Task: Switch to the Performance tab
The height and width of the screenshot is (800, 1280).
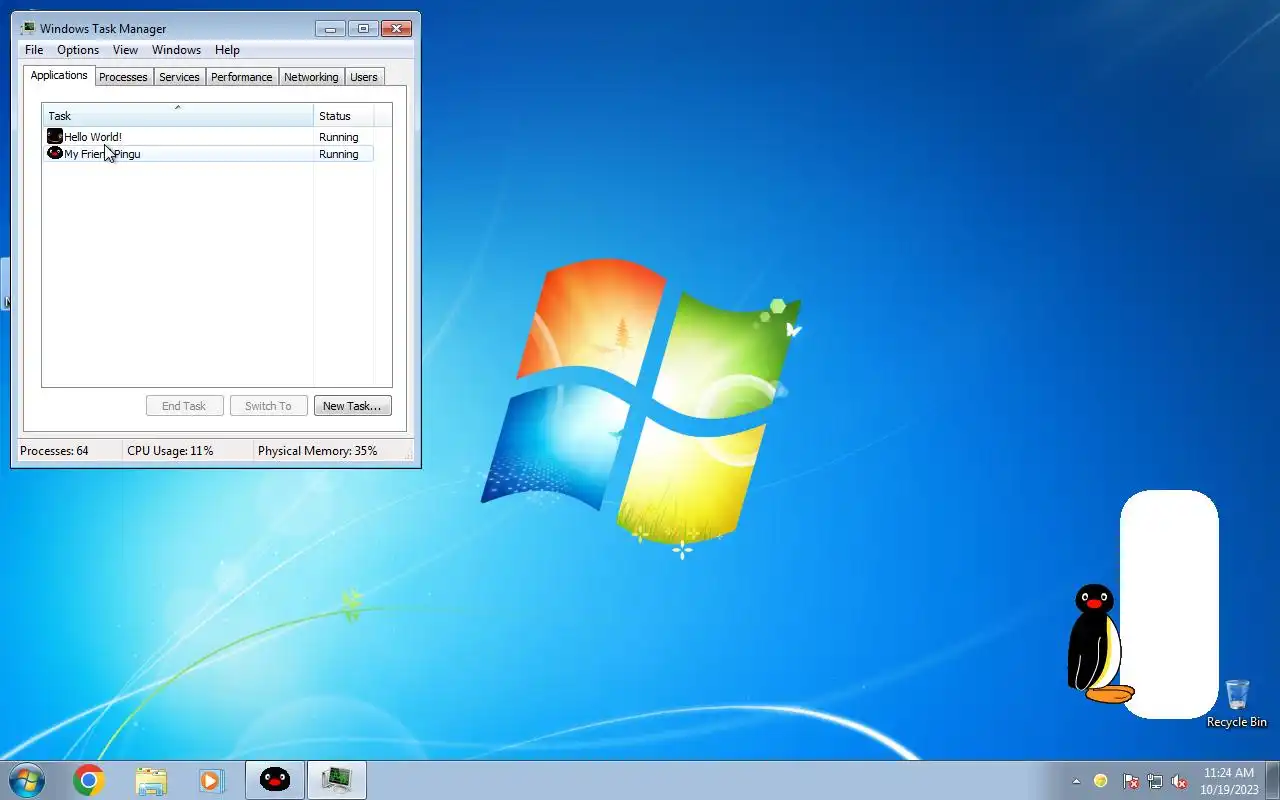Action: coord(241,77)
